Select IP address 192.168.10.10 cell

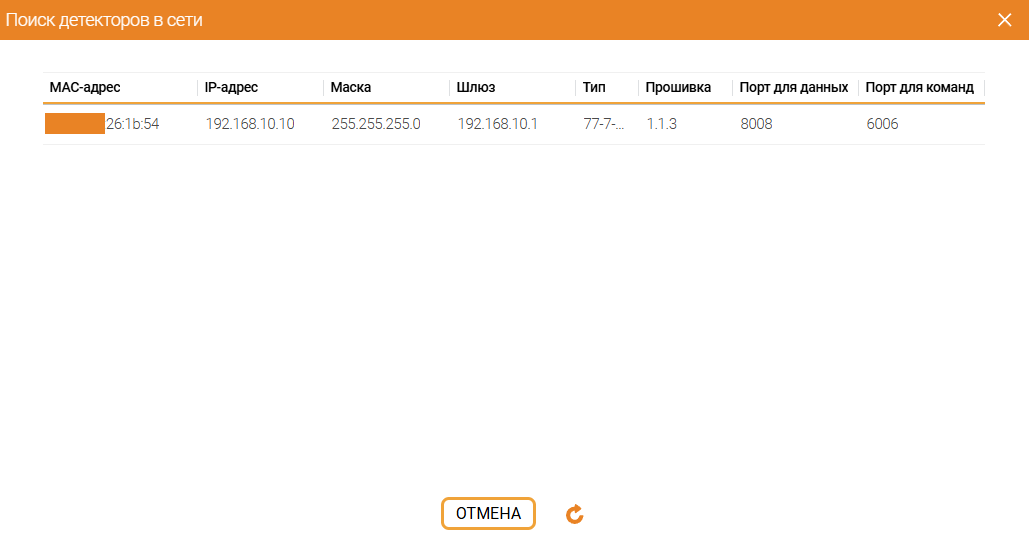(250, 124)
